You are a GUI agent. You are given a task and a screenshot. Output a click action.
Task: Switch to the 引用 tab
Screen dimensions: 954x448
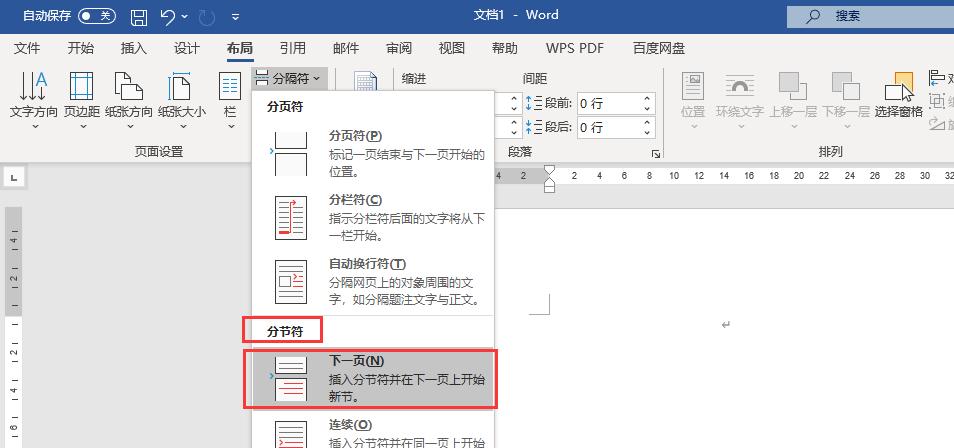click(x=293, y=48)
